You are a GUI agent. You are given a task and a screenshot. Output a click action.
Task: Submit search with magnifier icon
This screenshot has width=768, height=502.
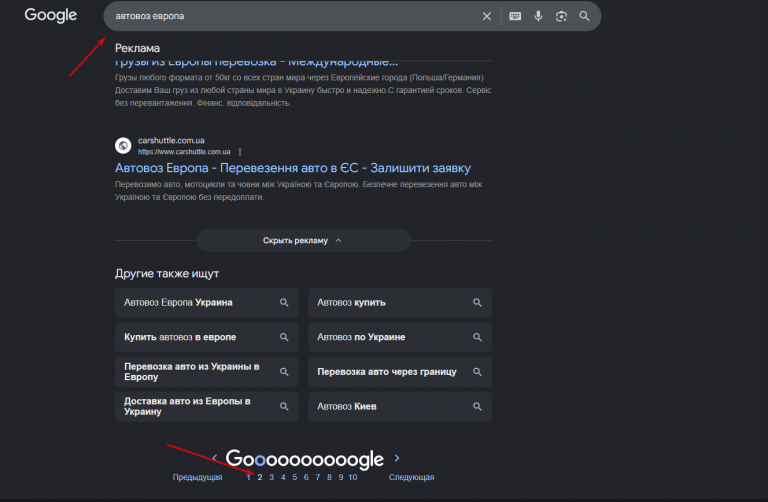pyautogui.click(x=584, y=16)
